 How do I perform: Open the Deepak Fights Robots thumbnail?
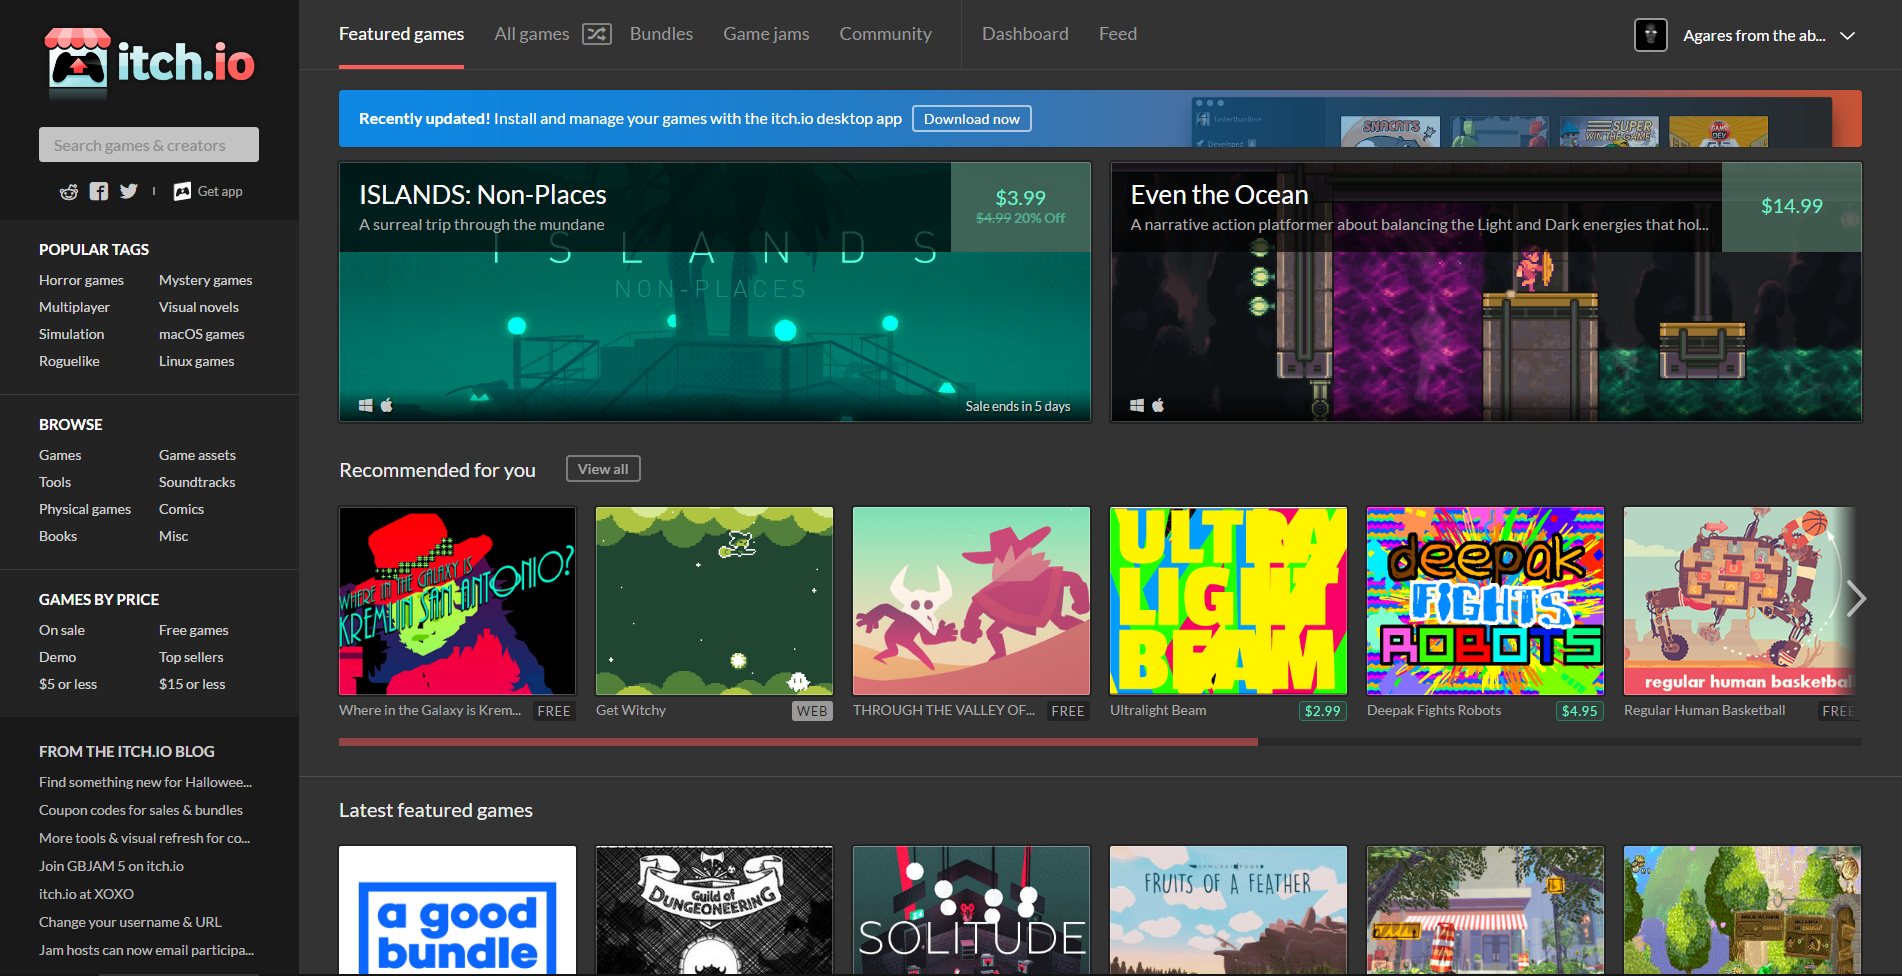coord(1485,601)
